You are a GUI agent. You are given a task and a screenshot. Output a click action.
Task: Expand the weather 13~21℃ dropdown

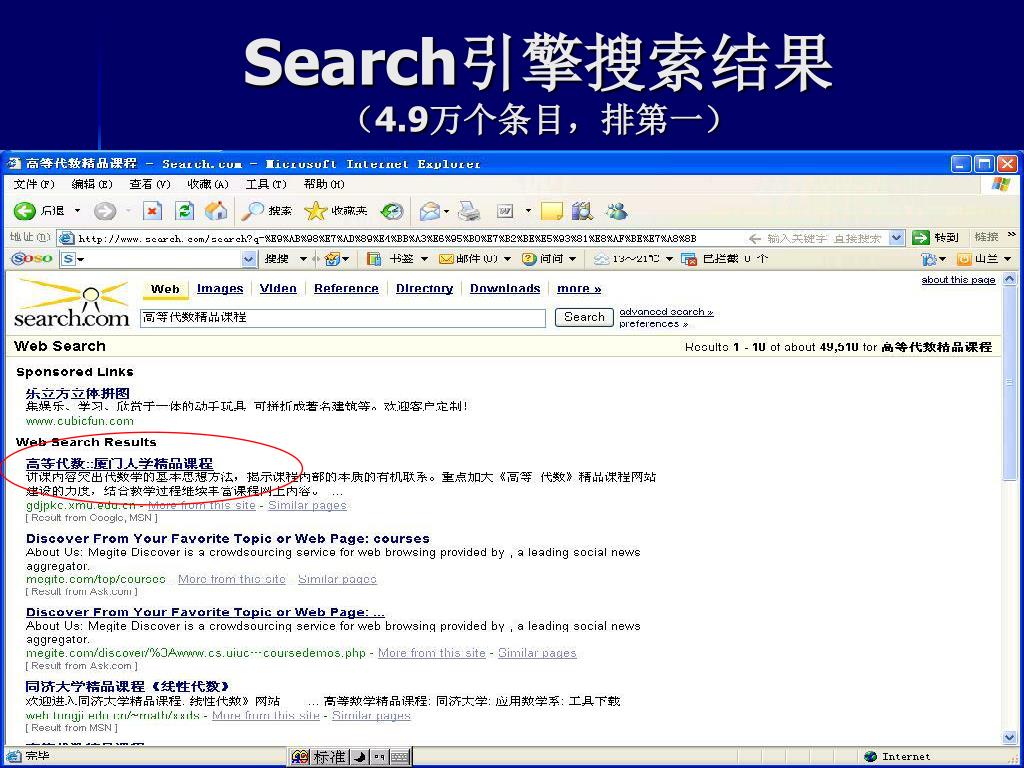[x=669, y=259]
